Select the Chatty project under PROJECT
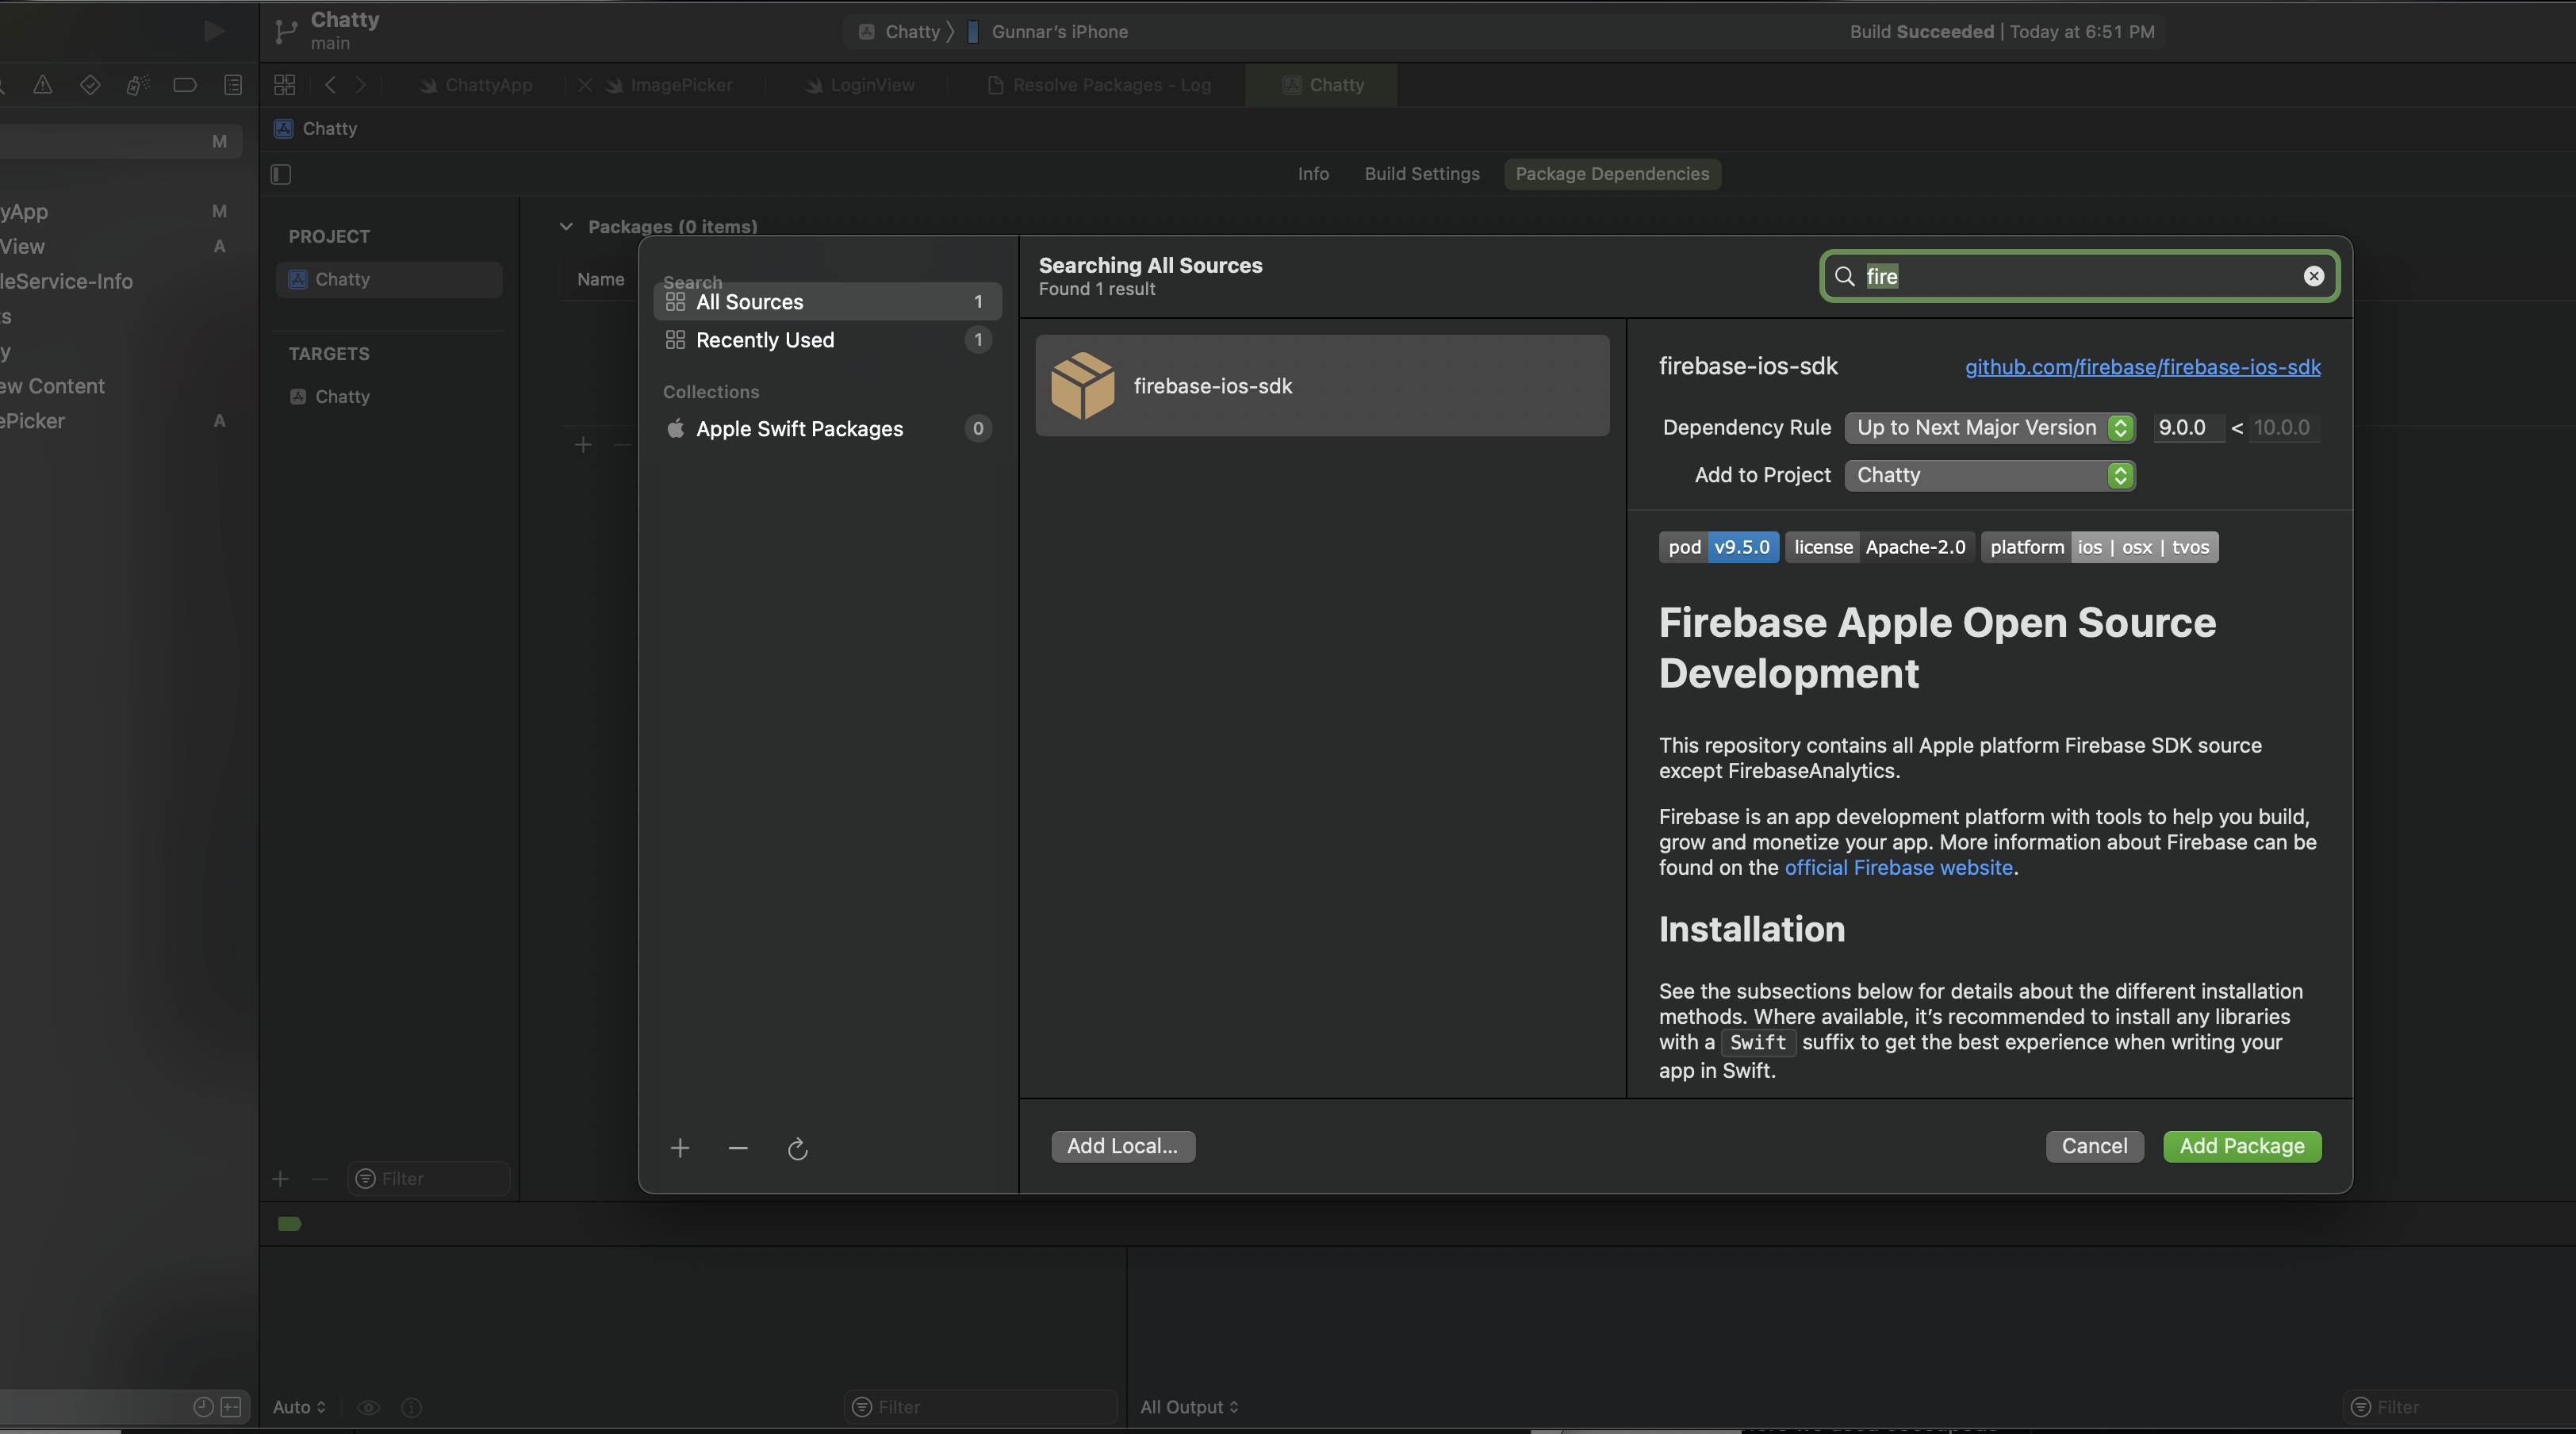This screenshot has height=1434, width=2576. point(389,279)
